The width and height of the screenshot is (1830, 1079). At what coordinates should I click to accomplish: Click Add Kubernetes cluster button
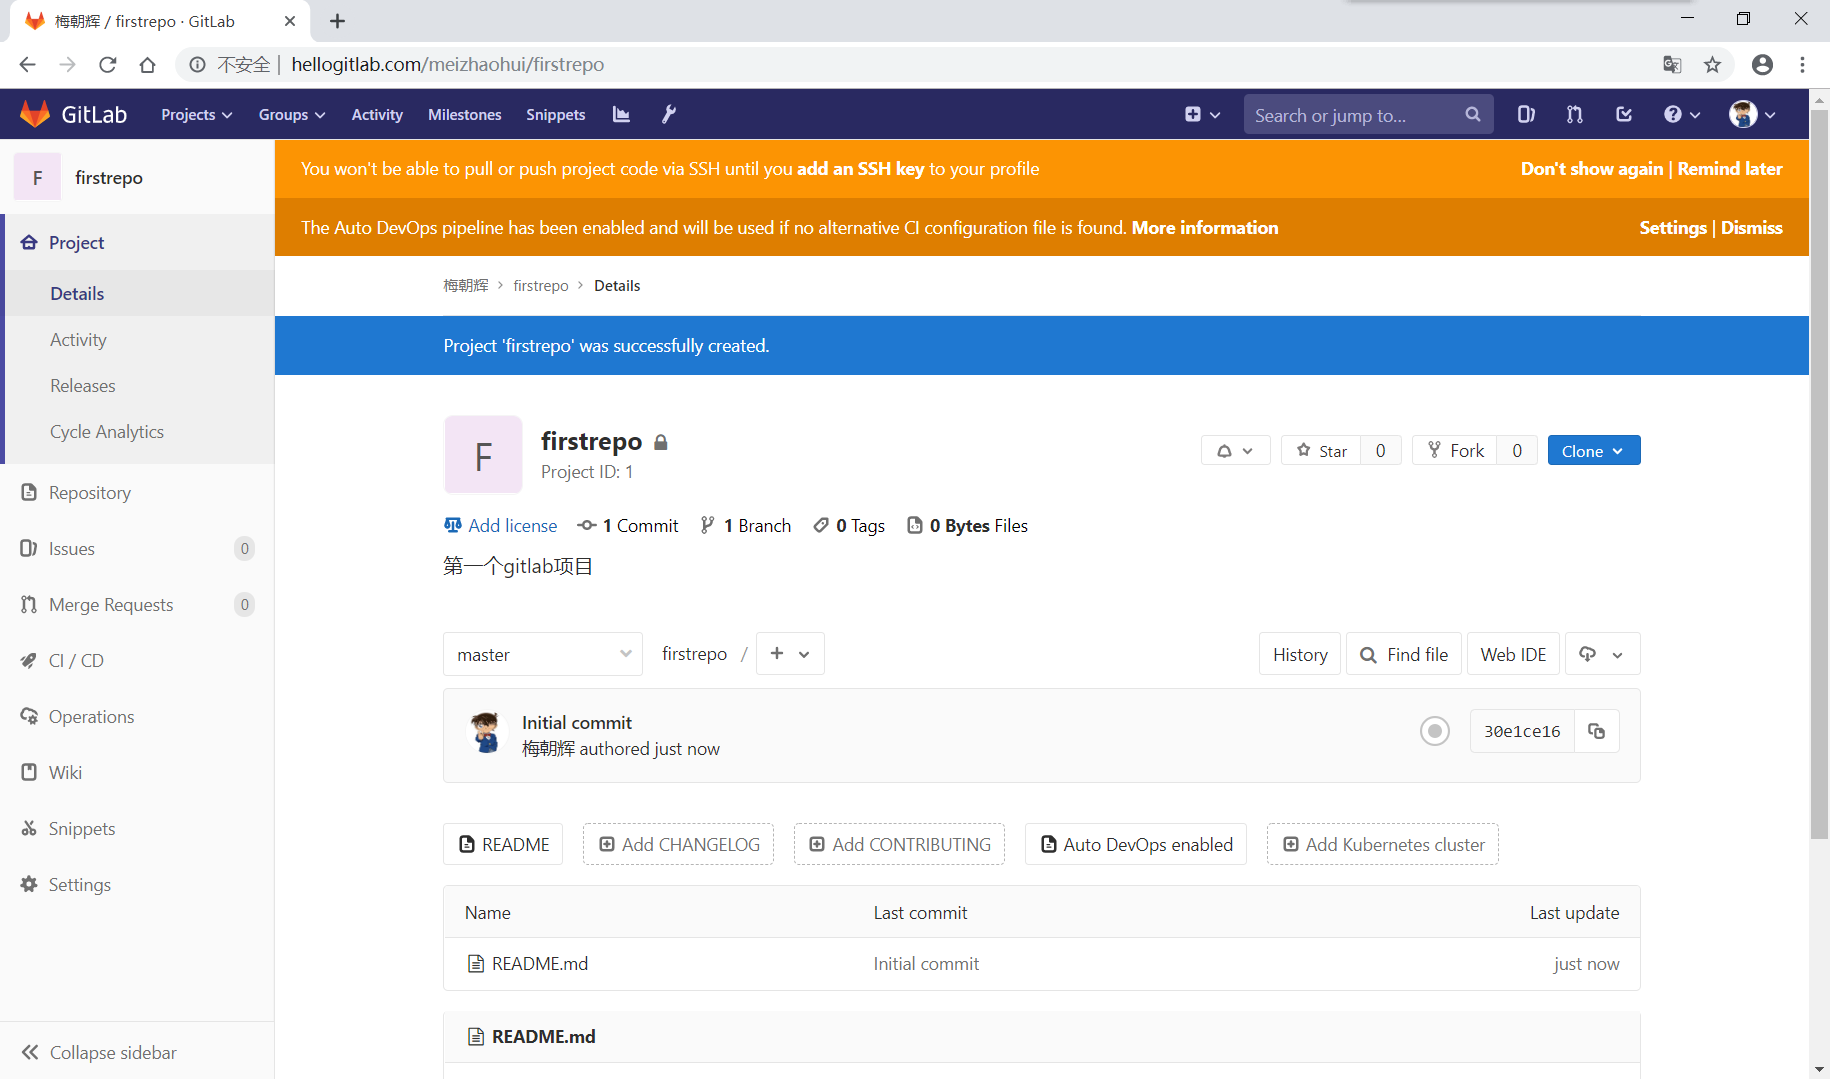click(1383, 844)
